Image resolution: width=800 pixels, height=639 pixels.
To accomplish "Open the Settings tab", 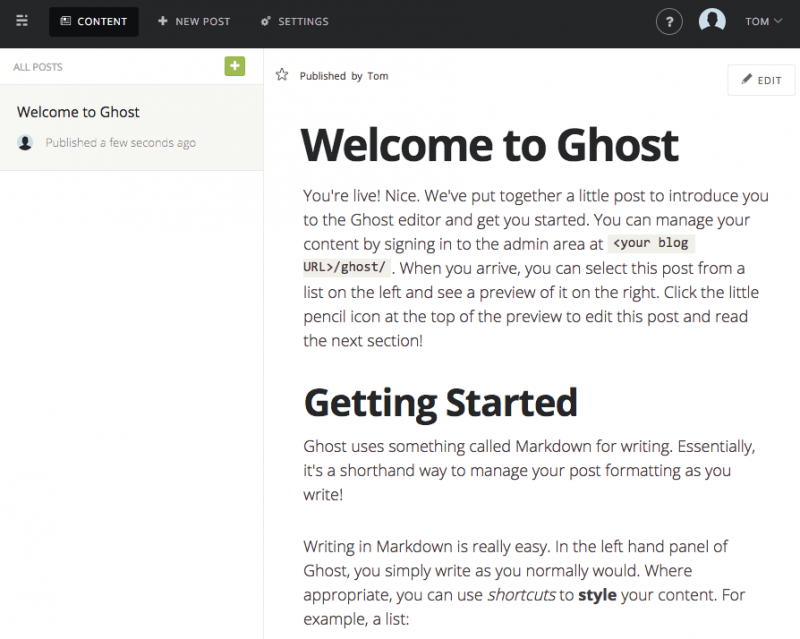I will point(295,21).
